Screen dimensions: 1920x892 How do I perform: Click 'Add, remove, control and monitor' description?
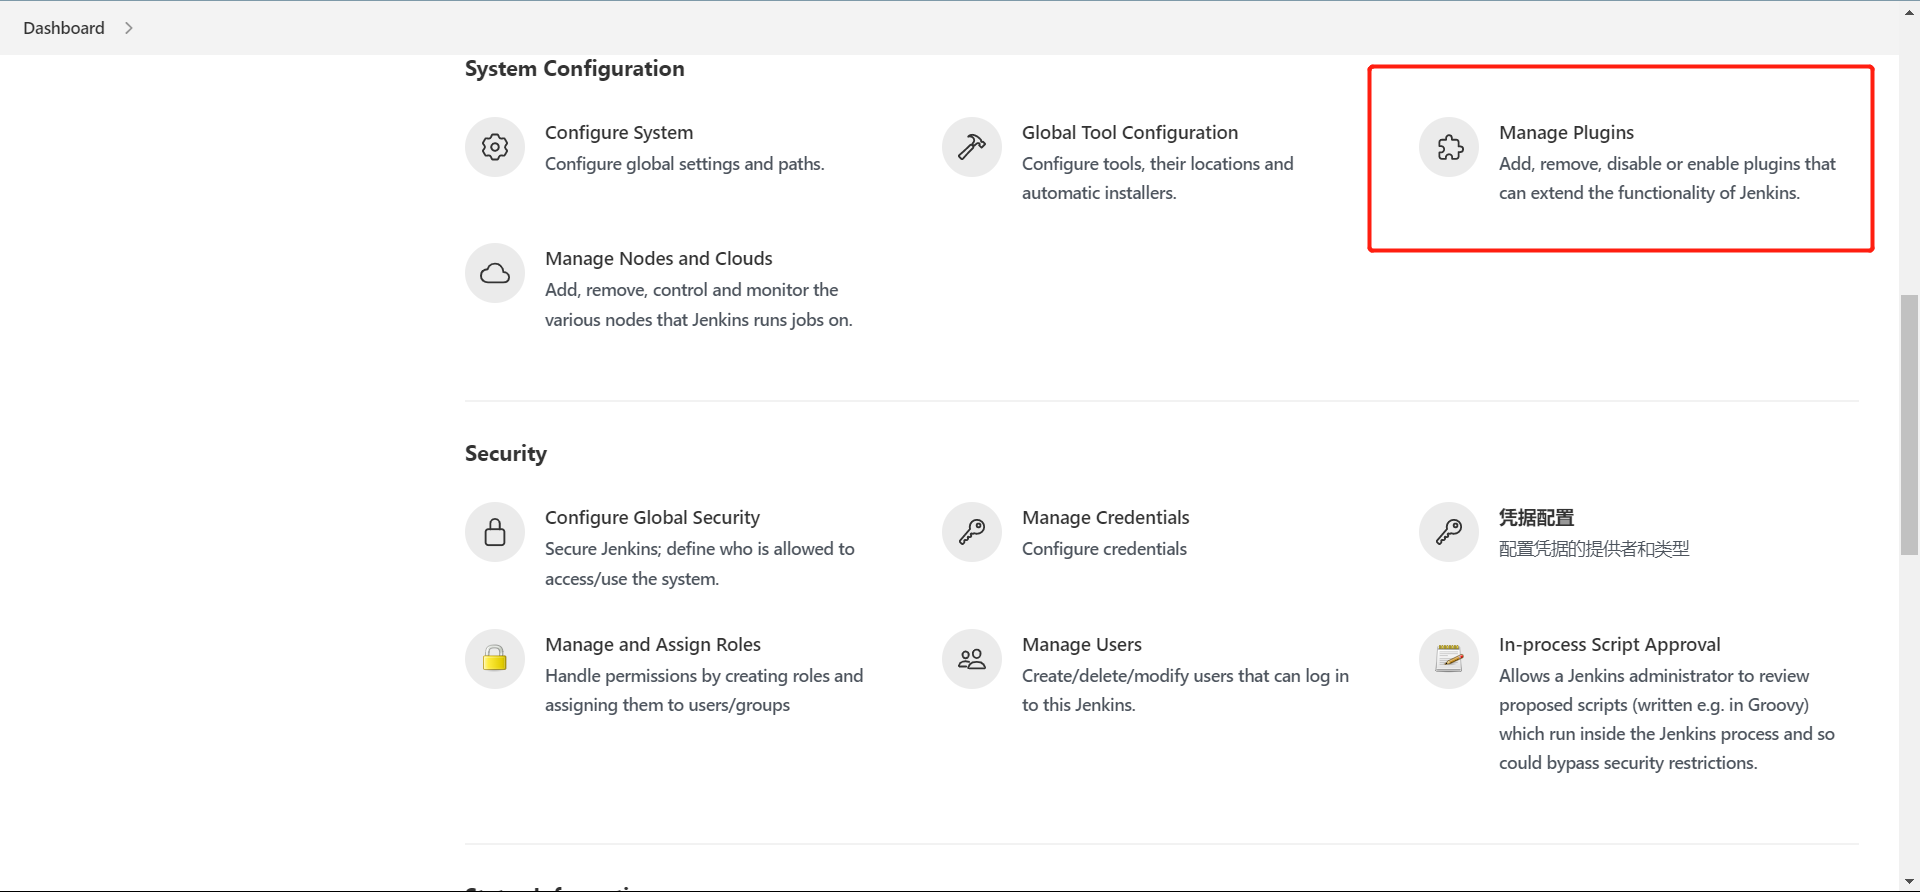click(699, 304)
